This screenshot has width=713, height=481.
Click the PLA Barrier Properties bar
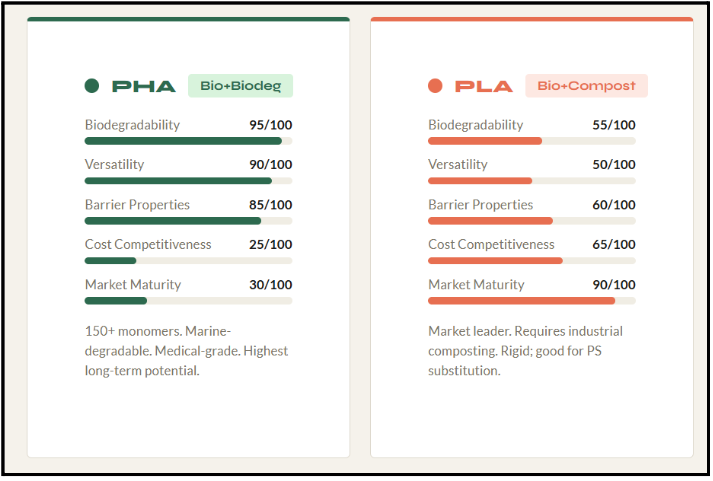click(x=531, y=221)
